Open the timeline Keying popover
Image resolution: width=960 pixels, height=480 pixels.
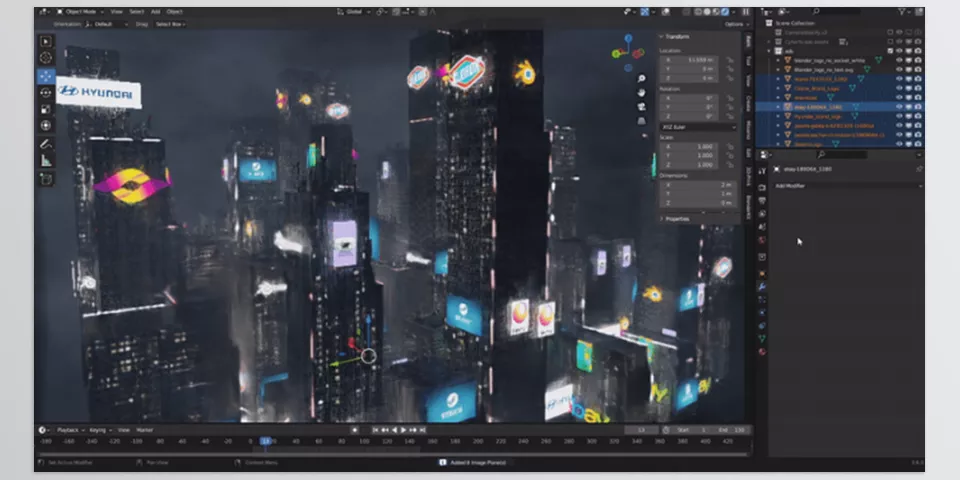[x=99, y=430]
